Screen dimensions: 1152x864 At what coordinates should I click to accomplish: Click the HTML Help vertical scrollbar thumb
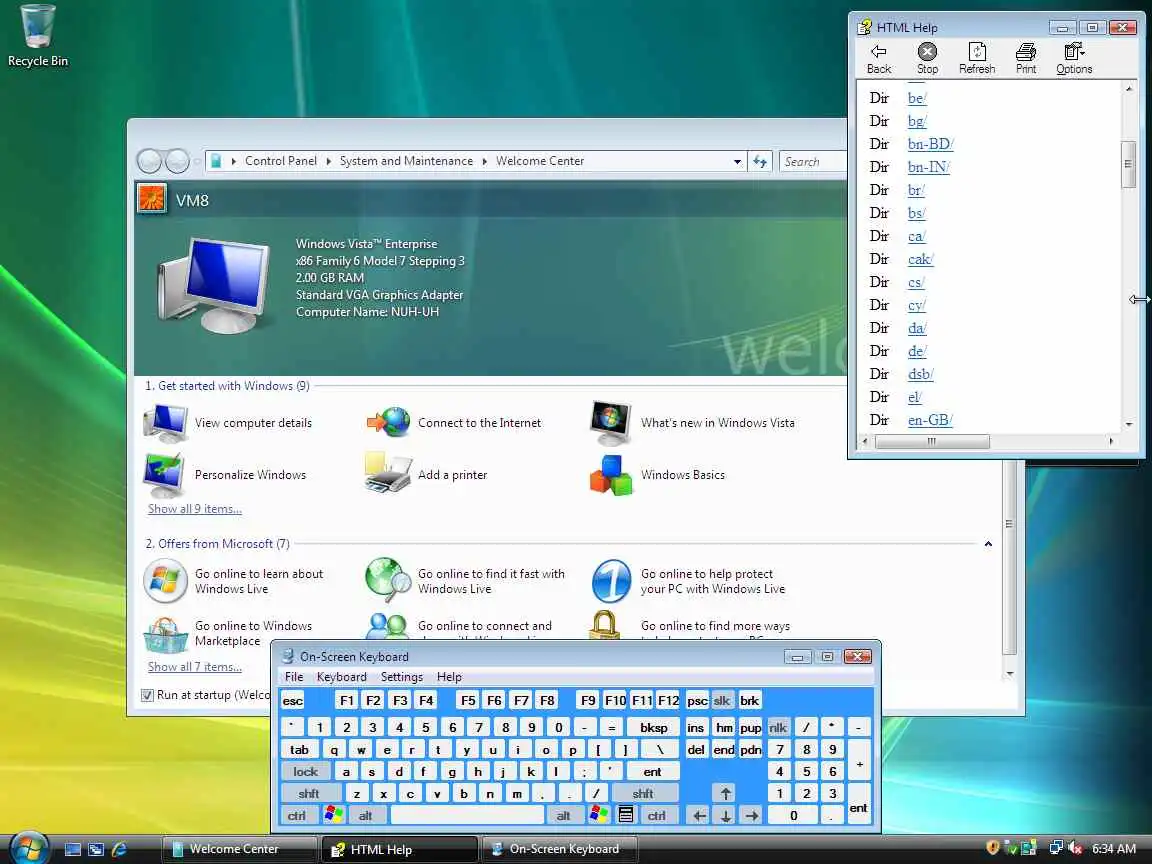pyautogui.click(x=1128, y=165)
